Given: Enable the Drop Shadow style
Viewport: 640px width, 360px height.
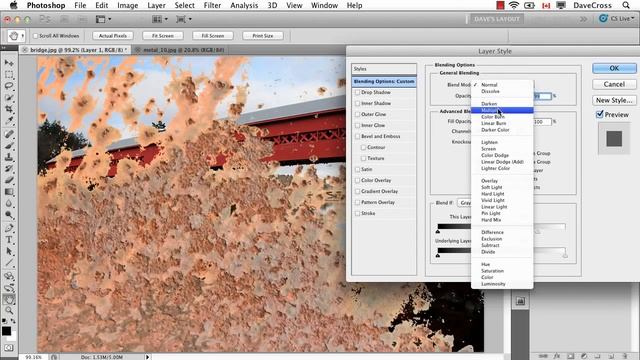Looking at the screenshot, I should [358, 93].
